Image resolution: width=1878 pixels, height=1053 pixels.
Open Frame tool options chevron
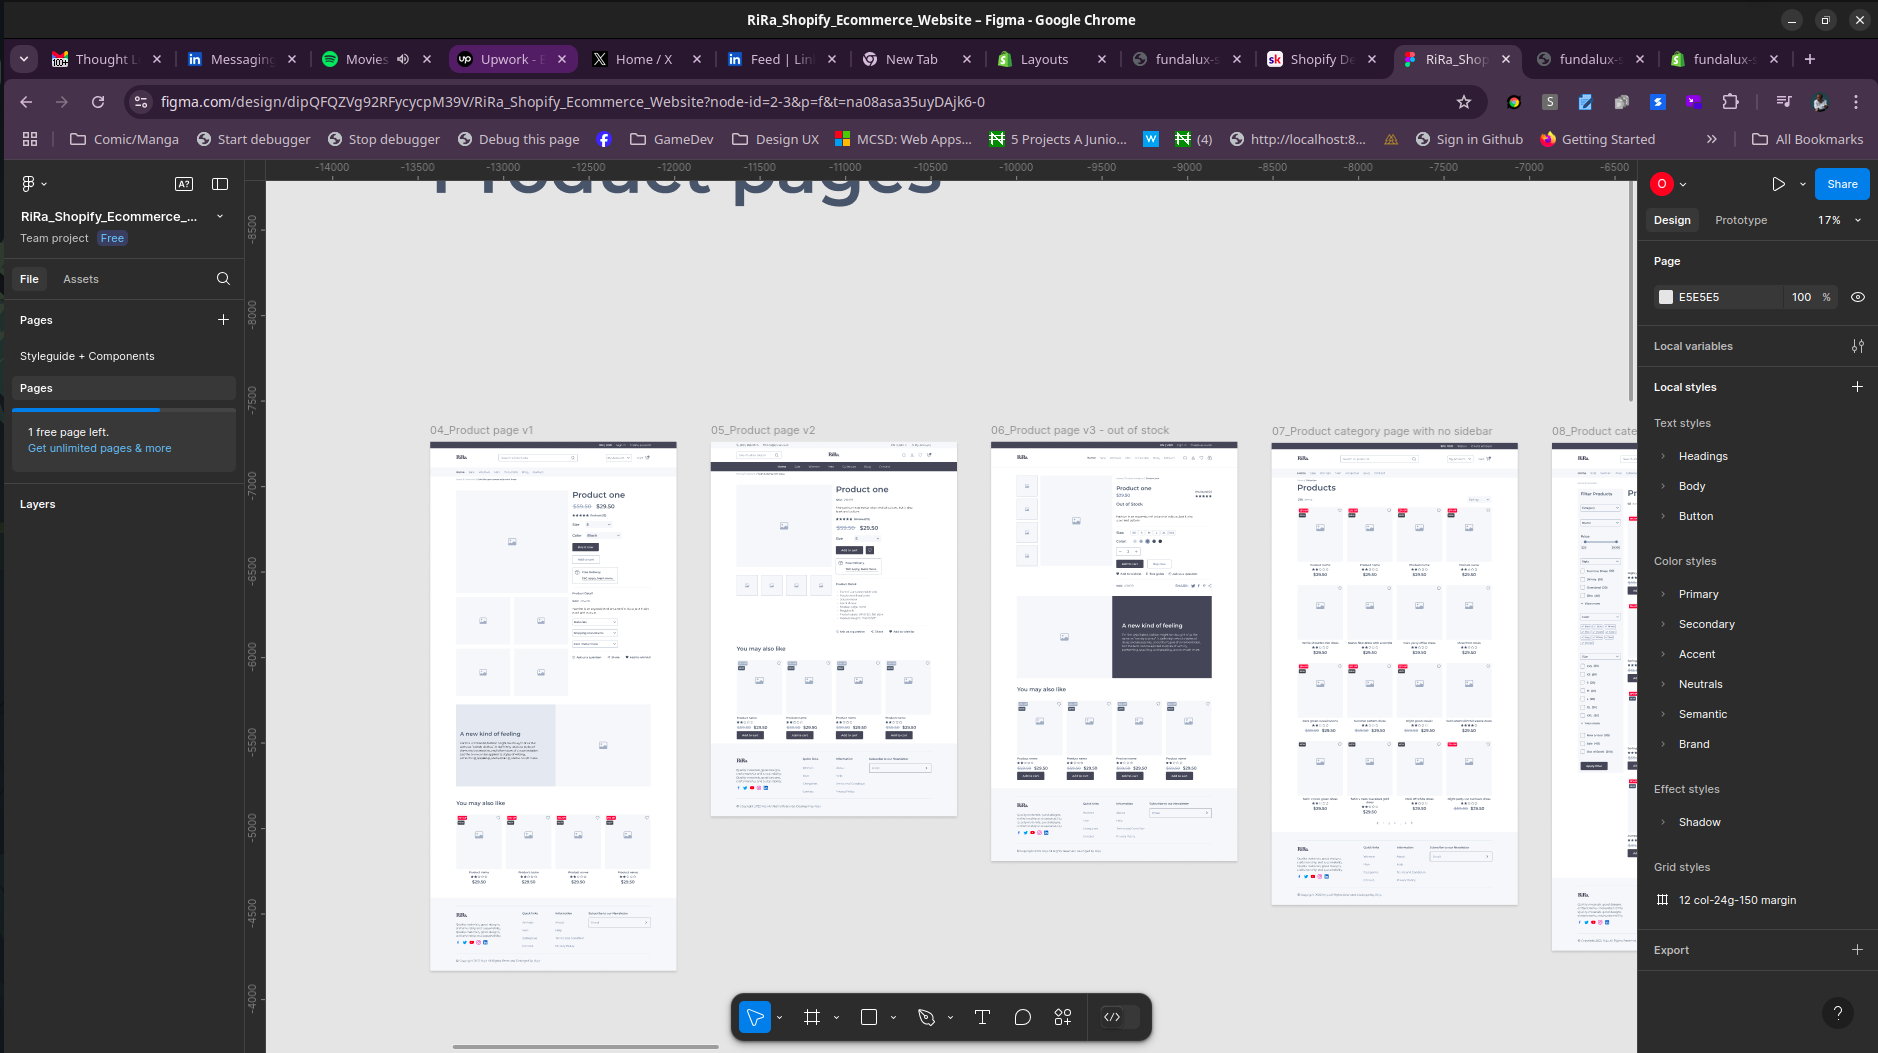[x=836, y=1017]
